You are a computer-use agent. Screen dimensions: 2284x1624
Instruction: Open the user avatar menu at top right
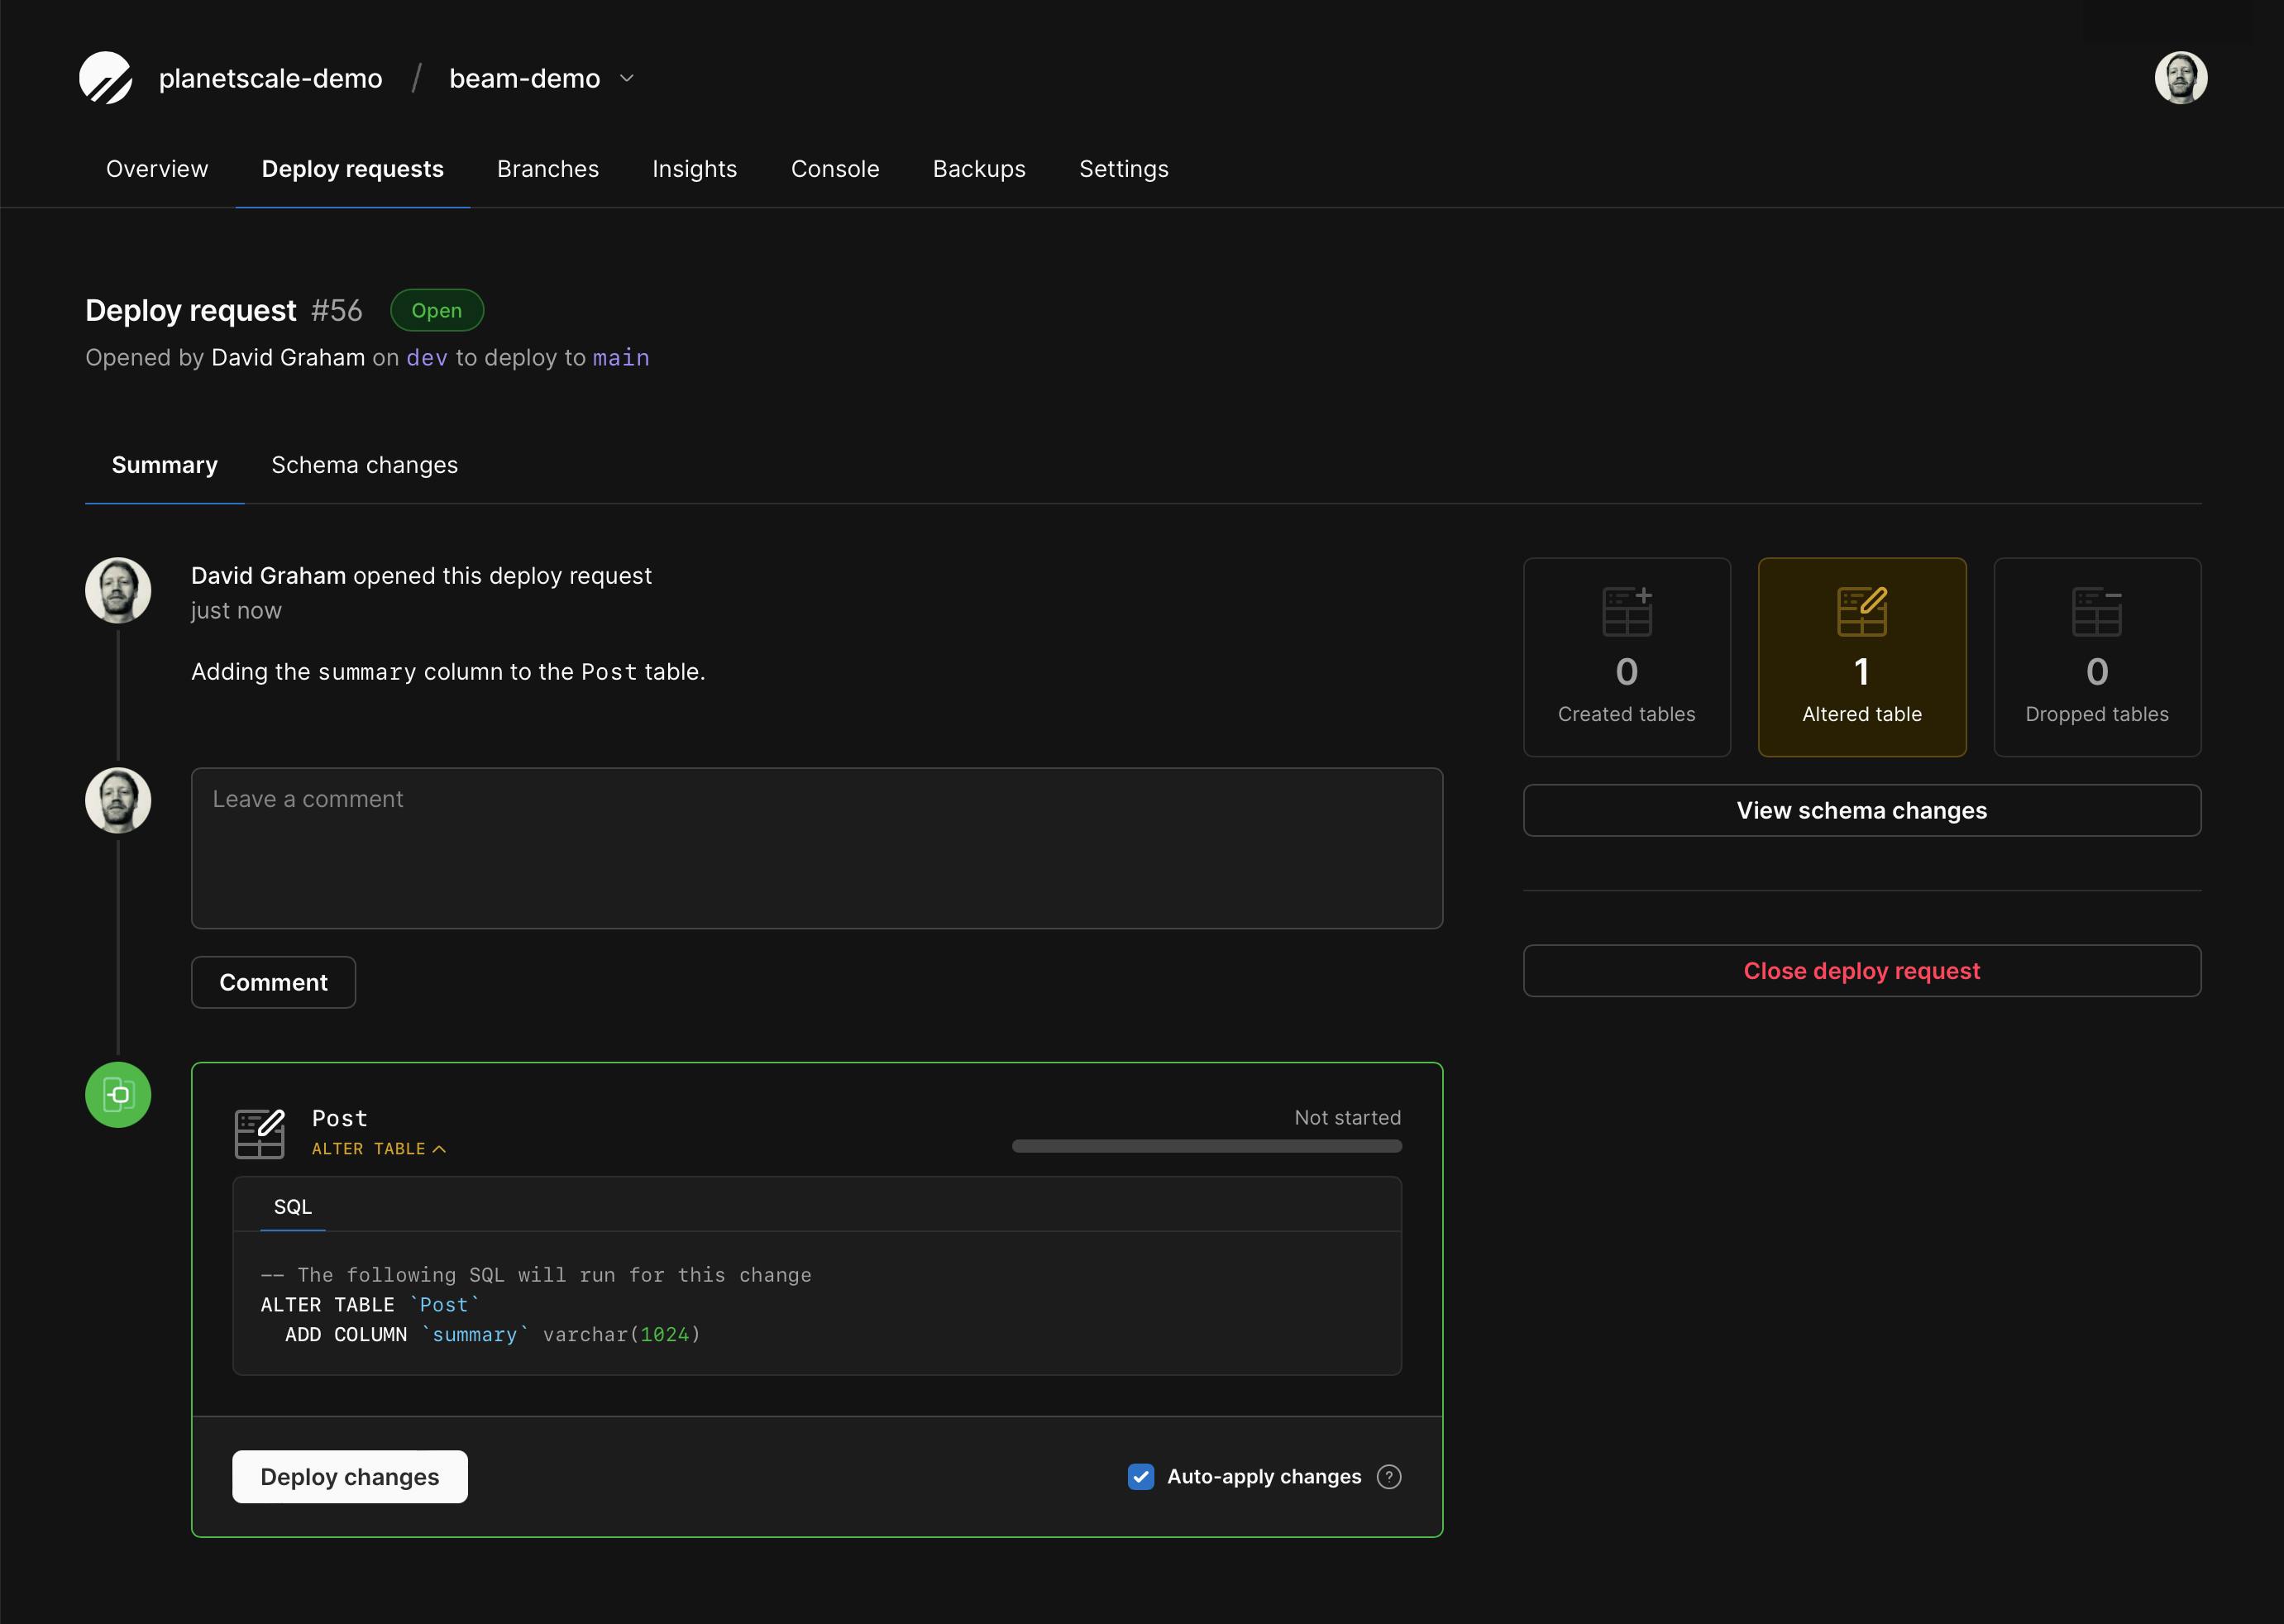tap(2180, 78)
